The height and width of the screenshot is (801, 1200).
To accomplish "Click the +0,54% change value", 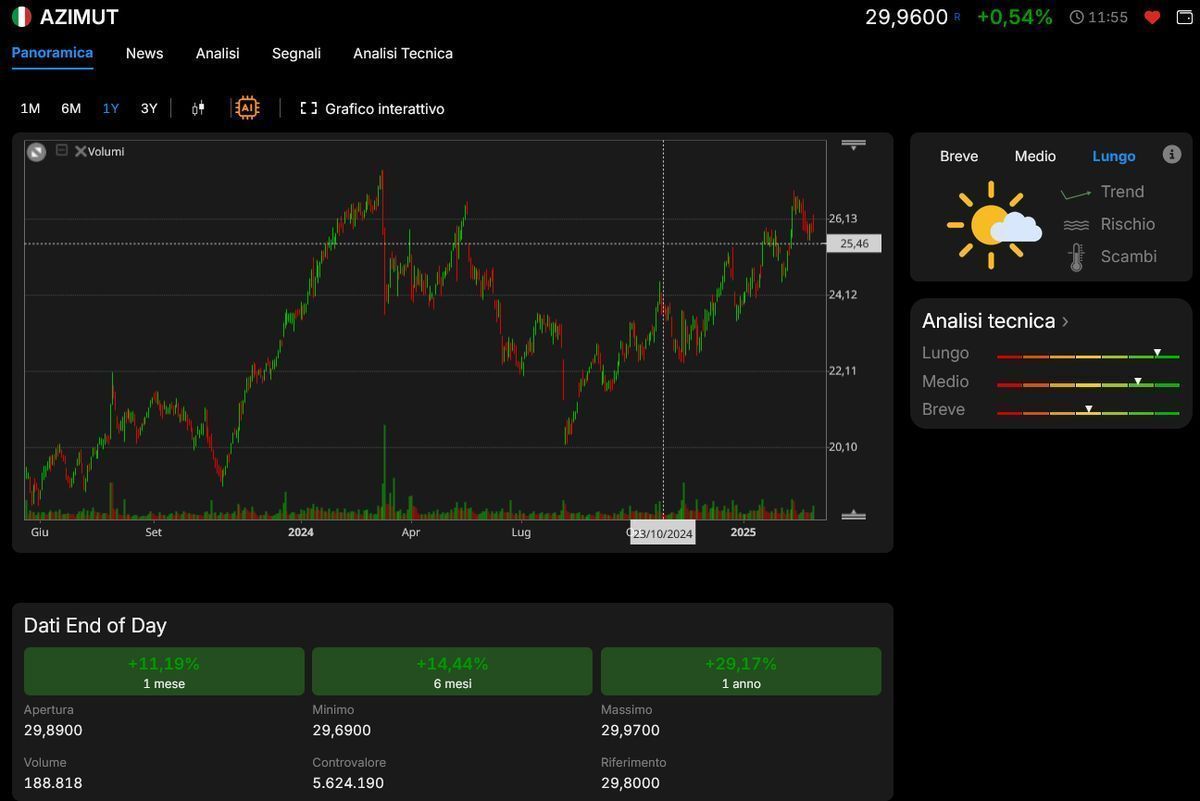I will tap(1014, 17).
